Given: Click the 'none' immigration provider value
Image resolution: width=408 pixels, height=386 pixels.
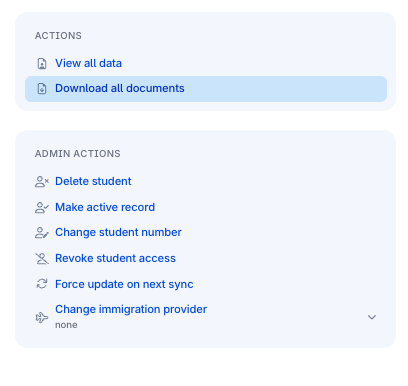Looking at the screenshot, I should point(66,325).
